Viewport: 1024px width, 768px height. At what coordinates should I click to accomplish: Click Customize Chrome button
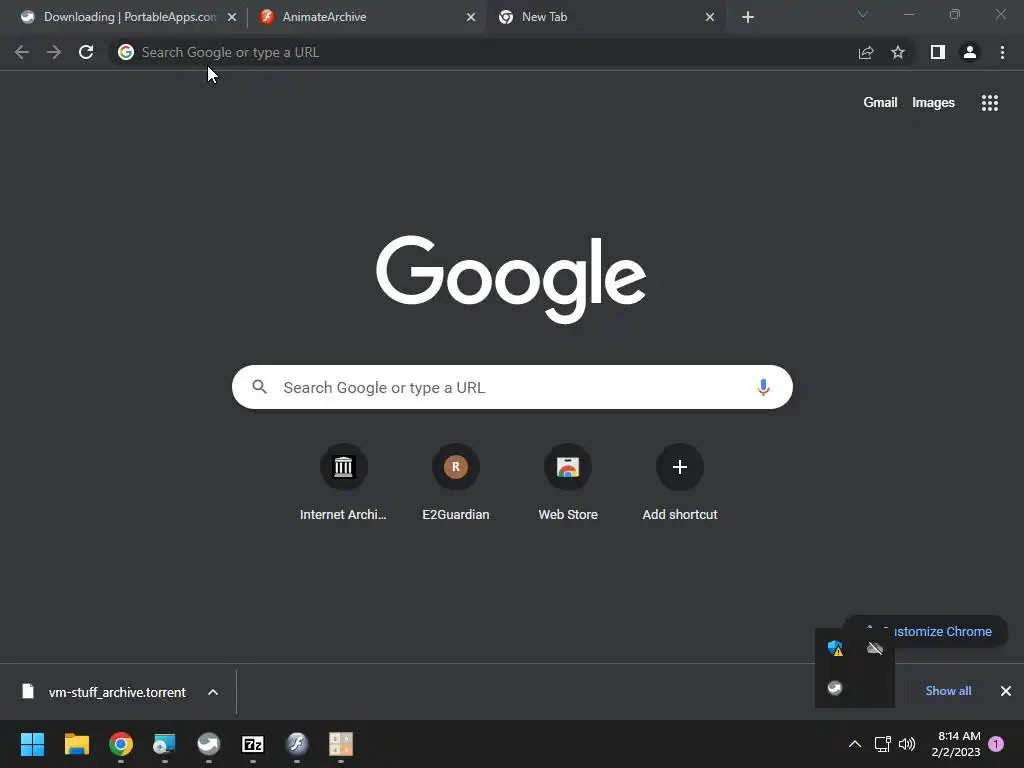click(925, 632)
